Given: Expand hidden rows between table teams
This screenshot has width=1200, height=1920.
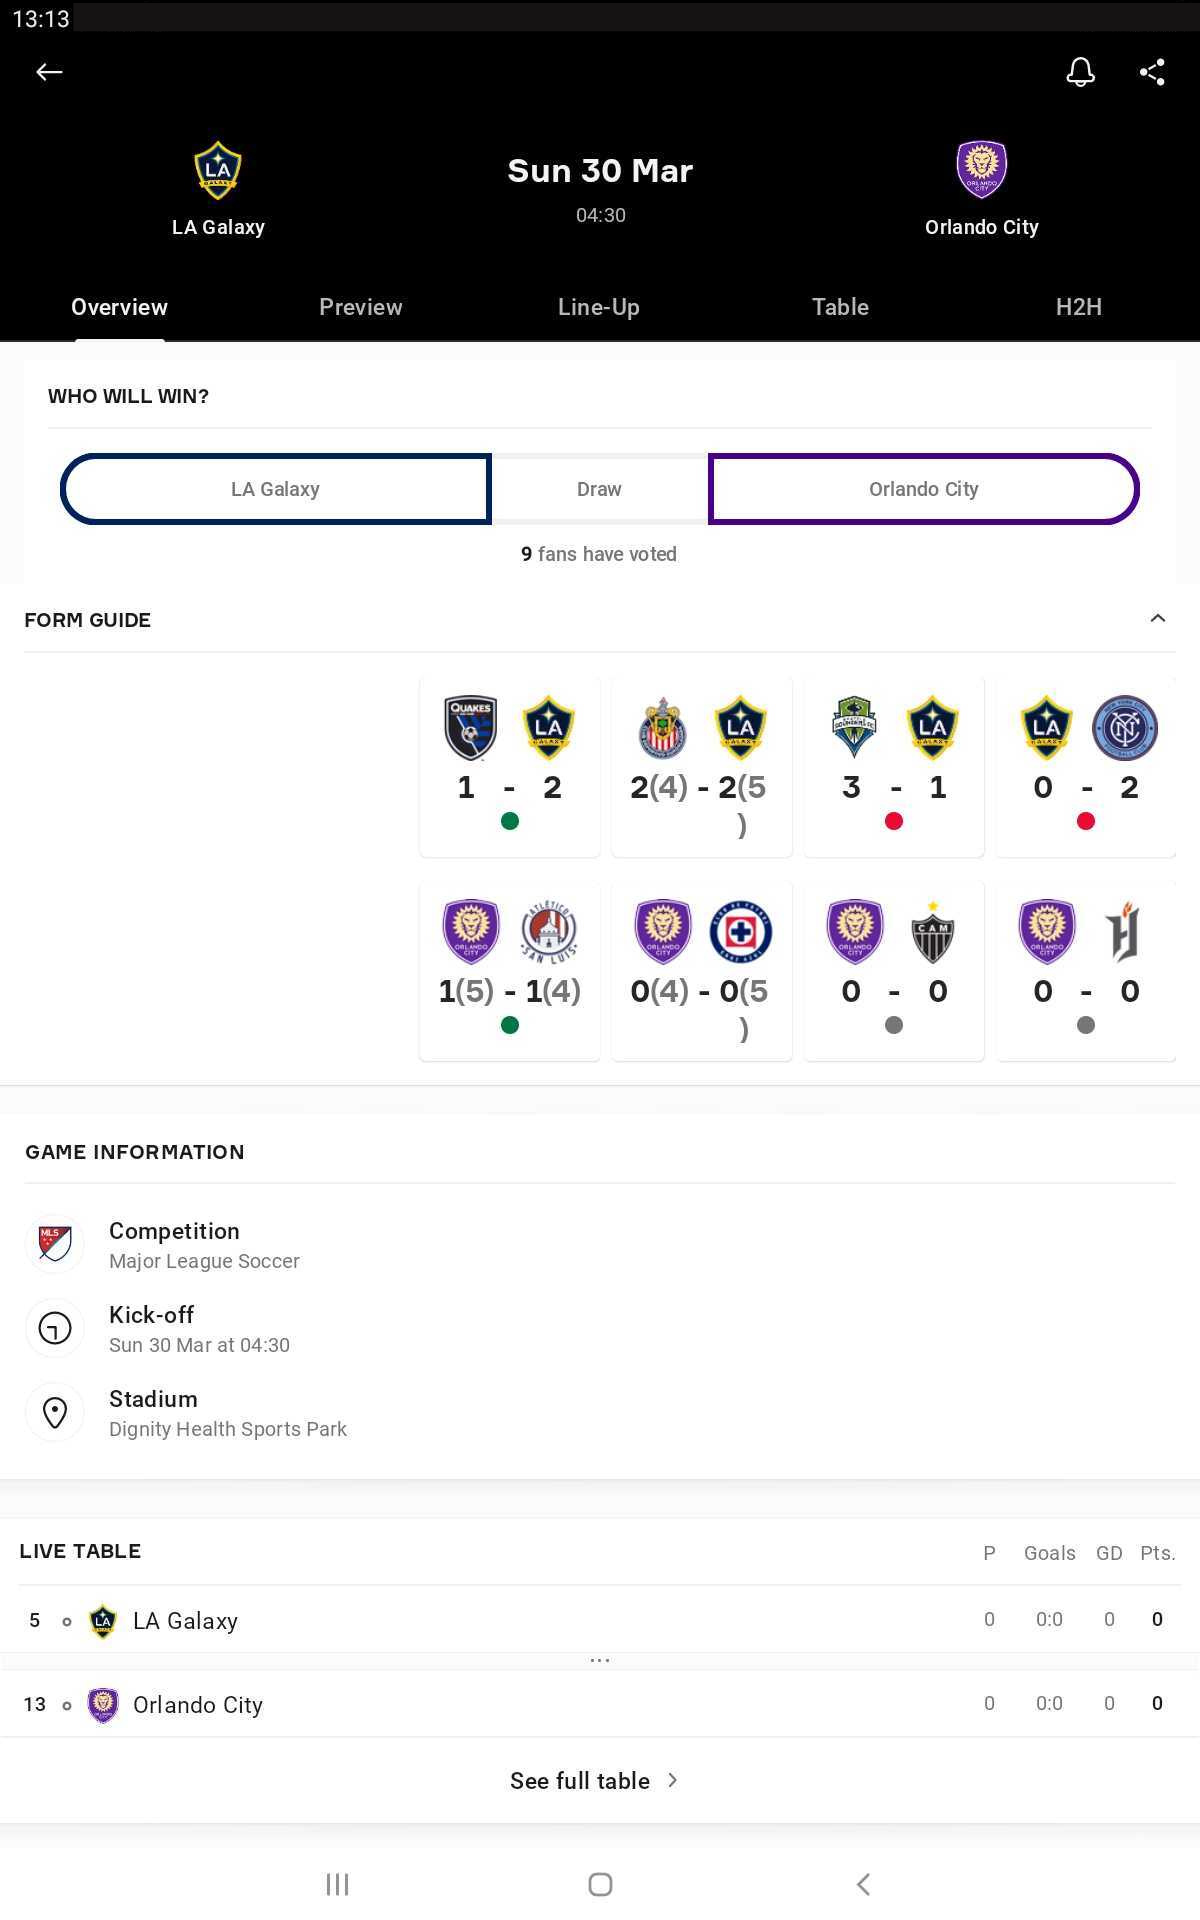Looking at the screenshot, I should (600, 1660).
